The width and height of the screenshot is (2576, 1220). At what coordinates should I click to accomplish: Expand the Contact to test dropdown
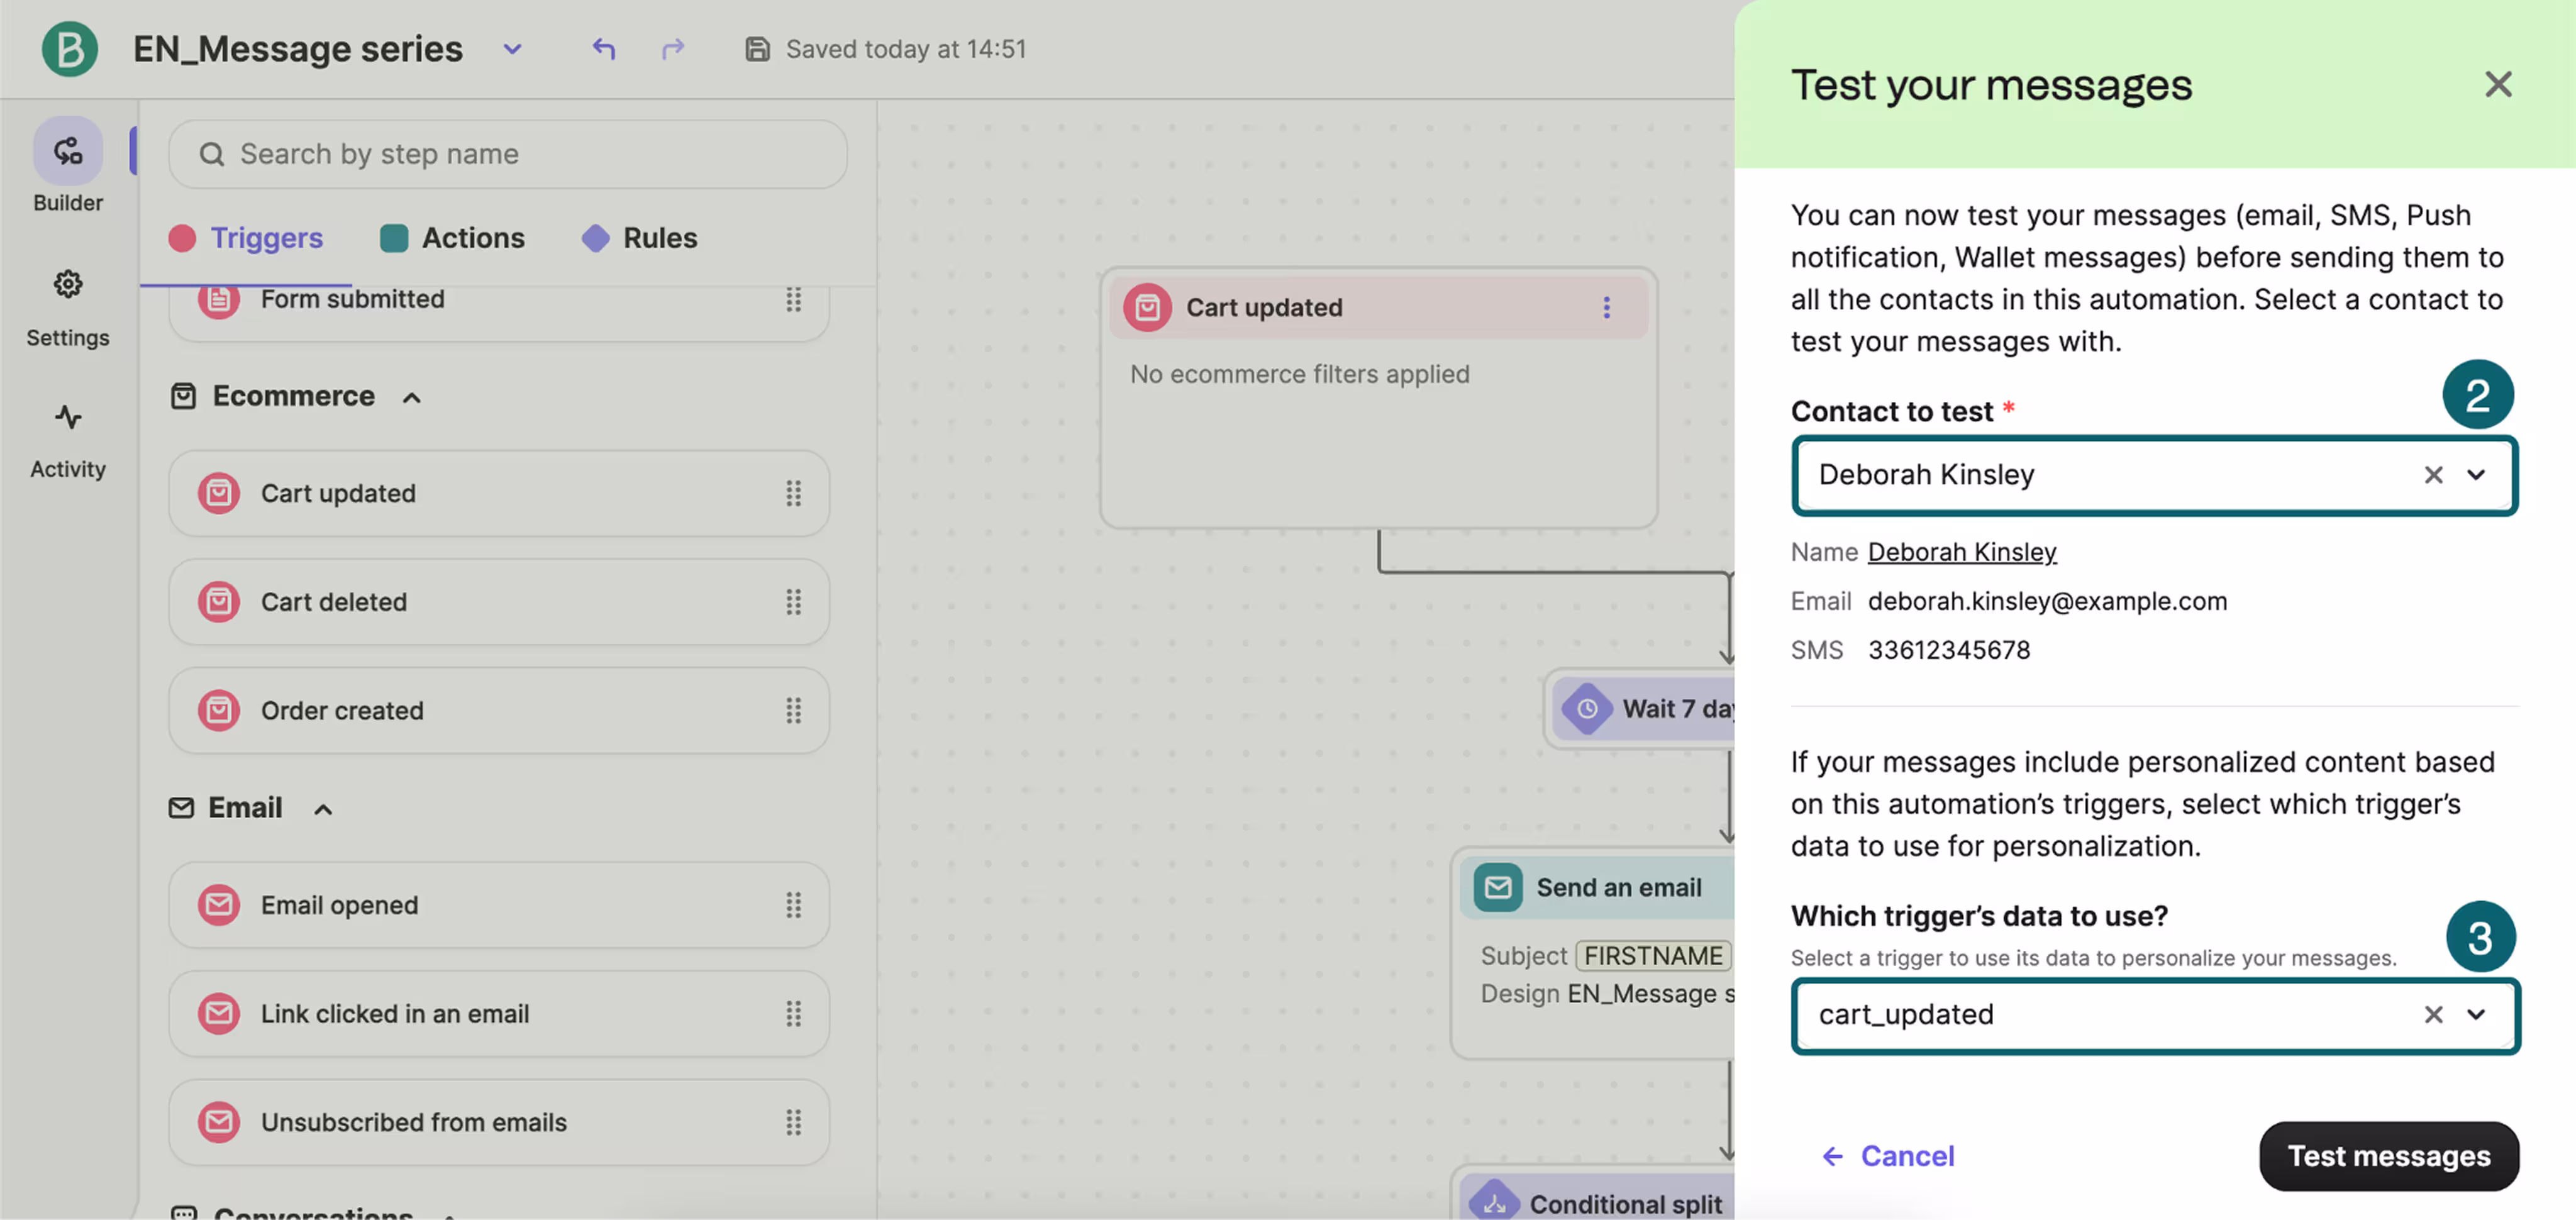2476,475
